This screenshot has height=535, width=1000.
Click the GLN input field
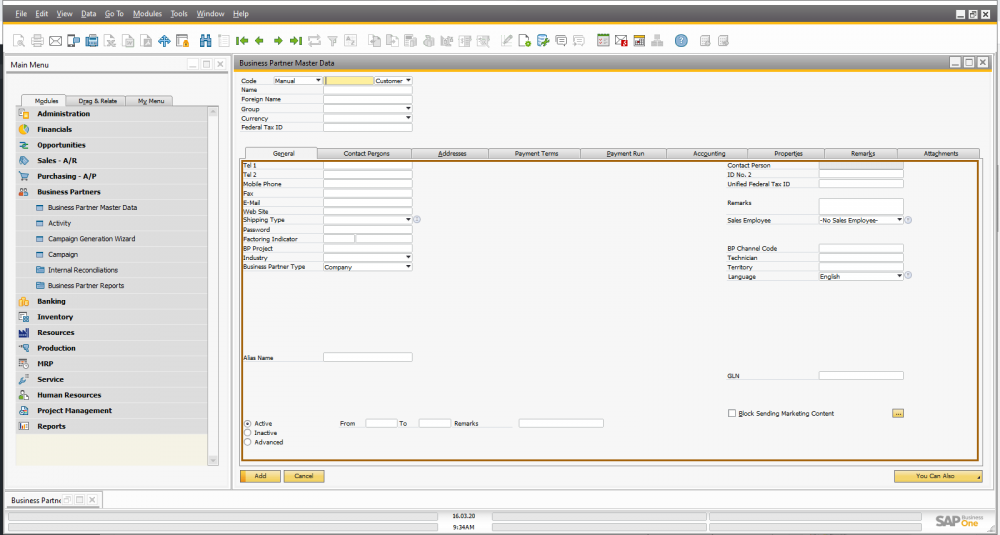tap(861, 376)
